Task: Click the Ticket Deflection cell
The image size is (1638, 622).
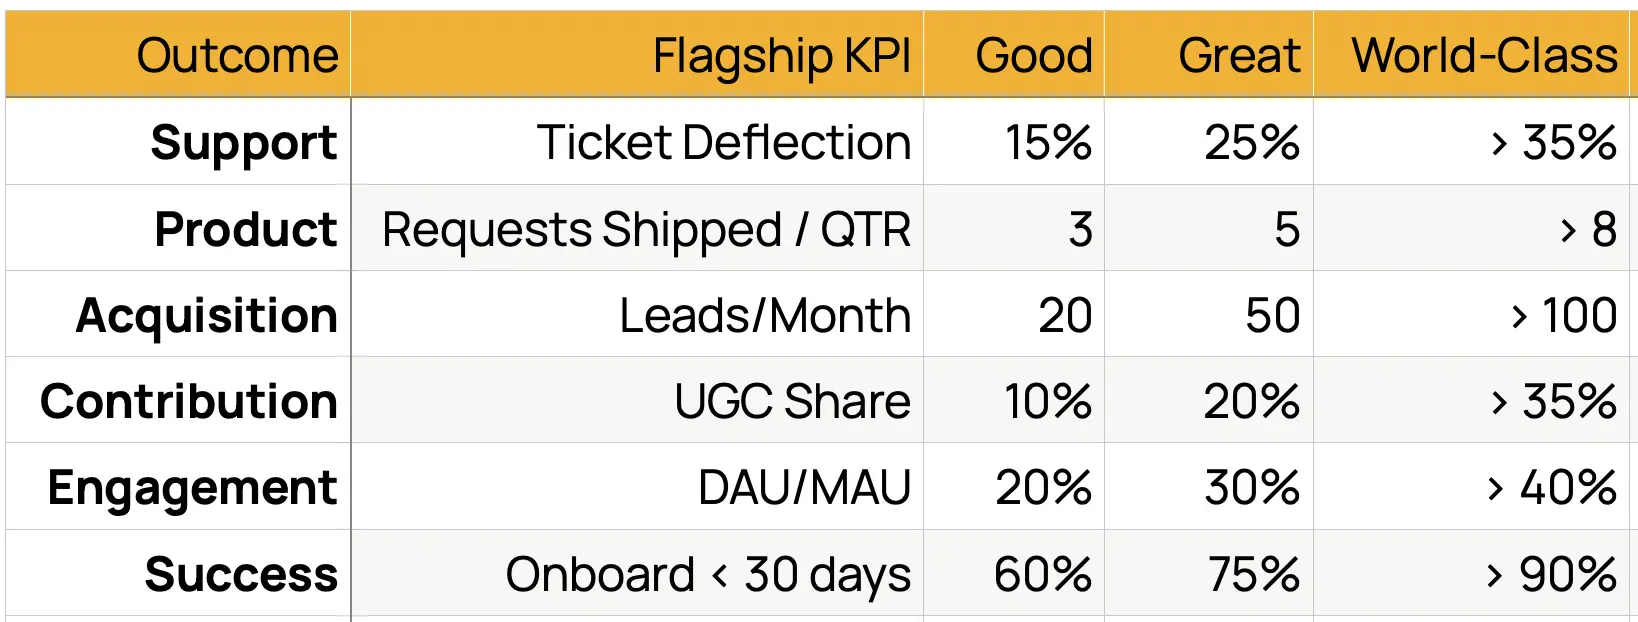Action: point(637,141)
